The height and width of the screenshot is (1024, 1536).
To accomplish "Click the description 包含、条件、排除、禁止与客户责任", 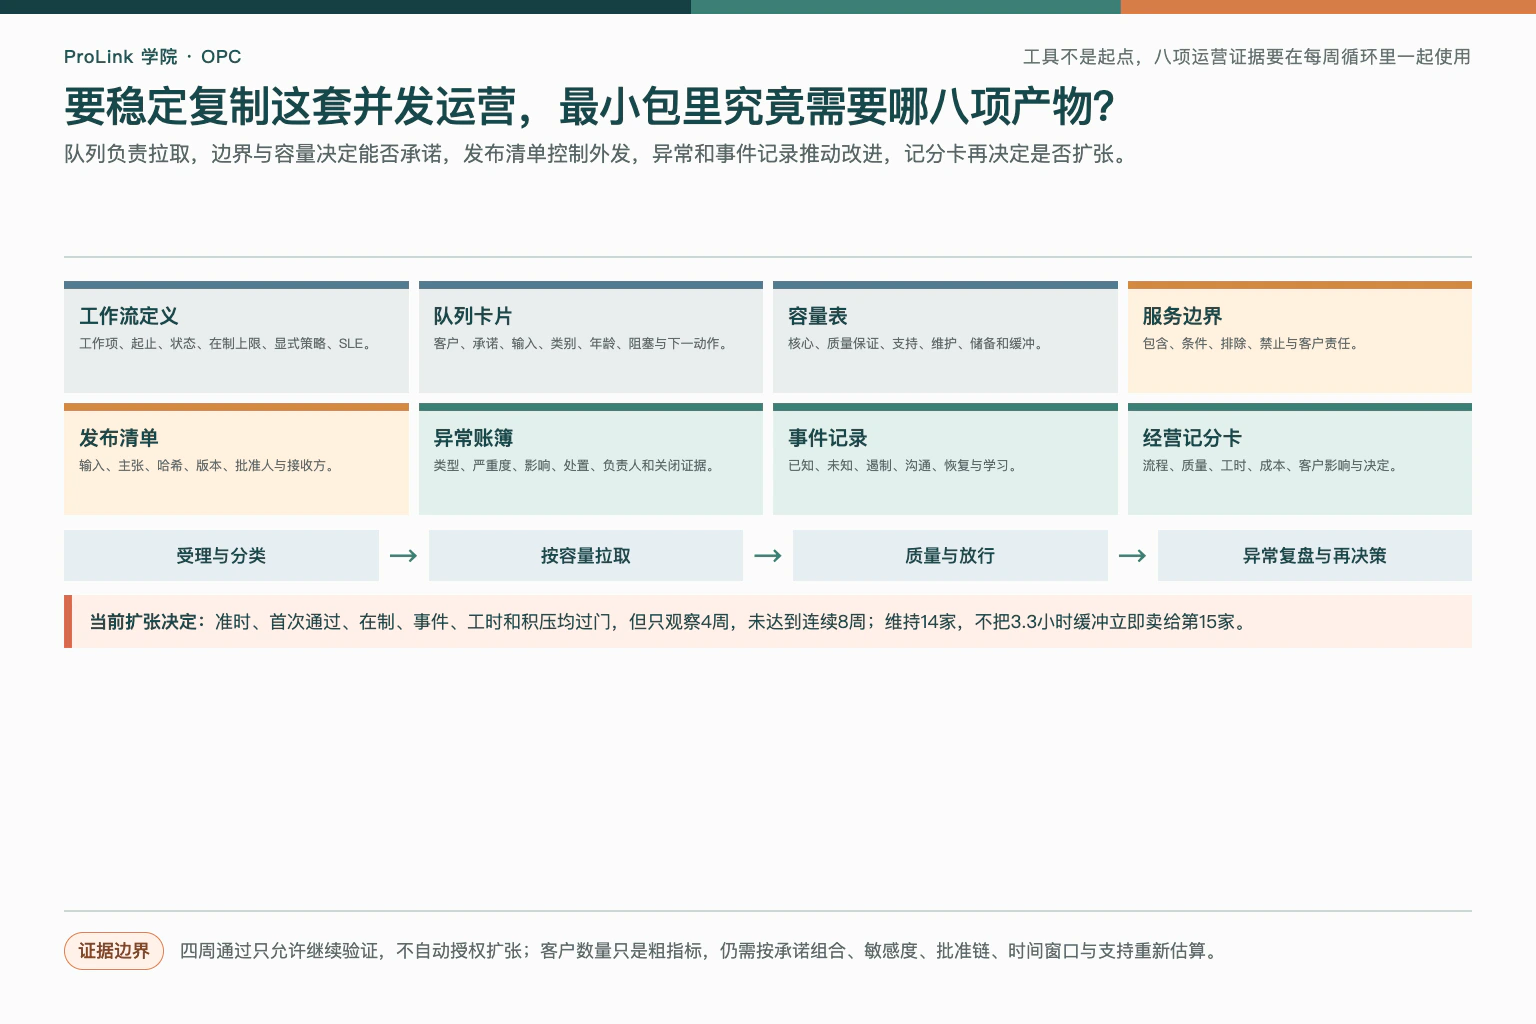I will pos(1253,344).
